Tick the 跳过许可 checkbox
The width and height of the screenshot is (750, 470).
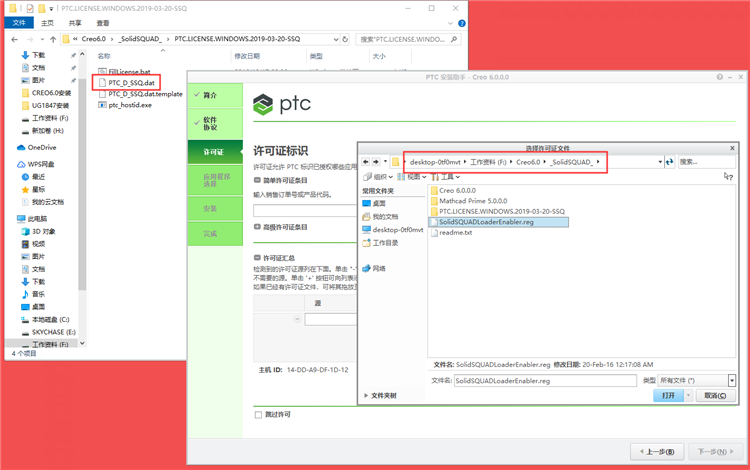tap(258, 415)
